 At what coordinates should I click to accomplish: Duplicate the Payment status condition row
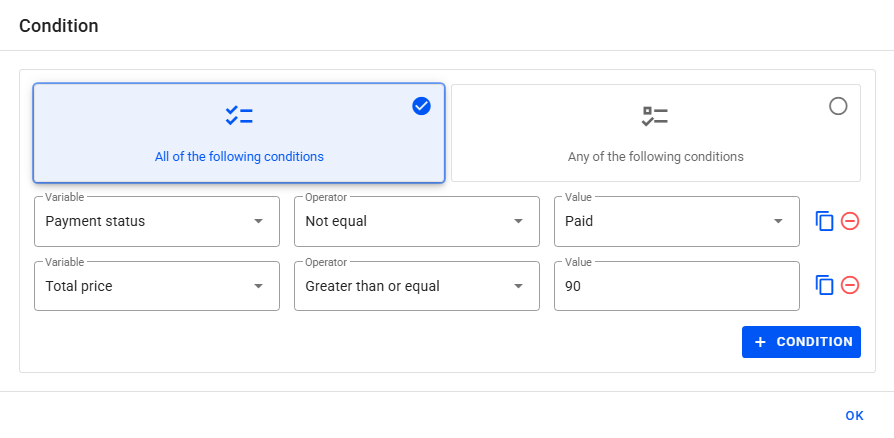coord(824,221)
